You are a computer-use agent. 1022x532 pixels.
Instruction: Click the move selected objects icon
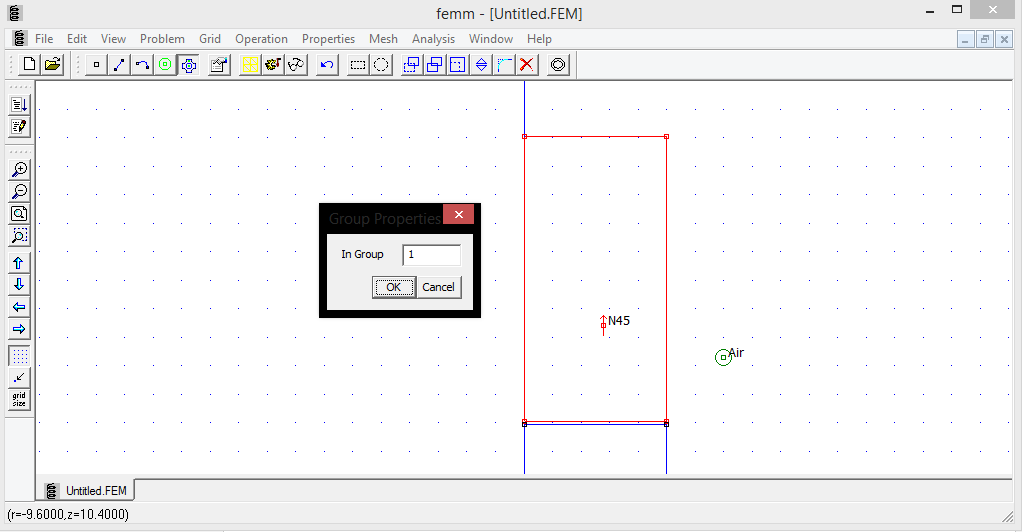pos(411,65)
